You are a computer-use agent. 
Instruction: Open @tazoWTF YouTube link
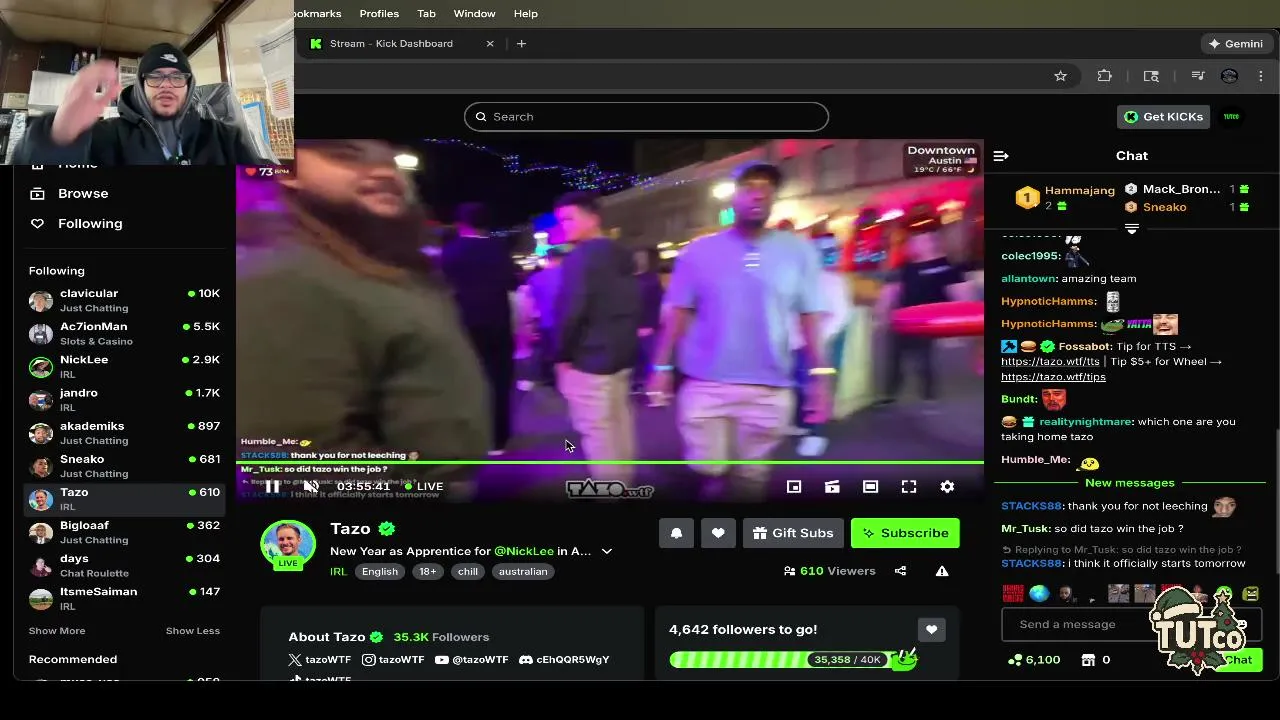point(472,660)
